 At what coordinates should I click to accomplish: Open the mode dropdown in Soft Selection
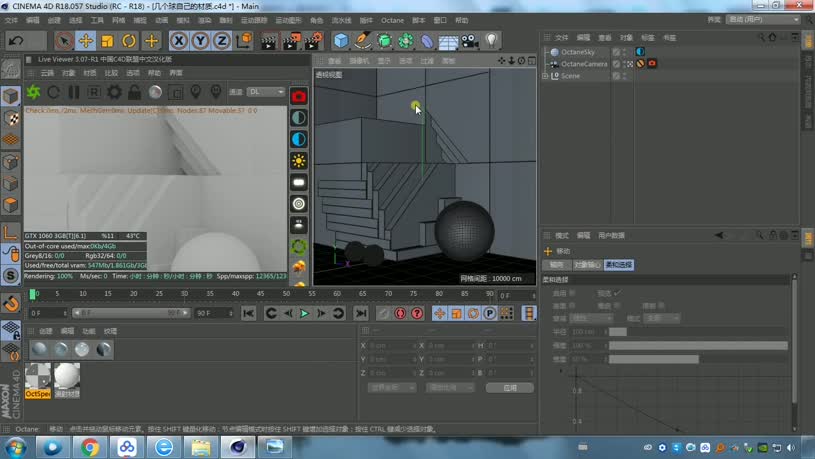661,318
